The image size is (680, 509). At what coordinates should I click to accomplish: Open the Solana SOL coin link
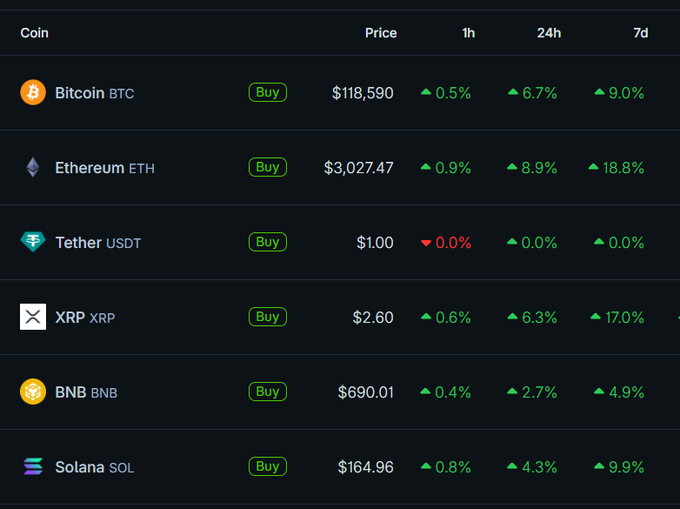[x=94, y=467]
